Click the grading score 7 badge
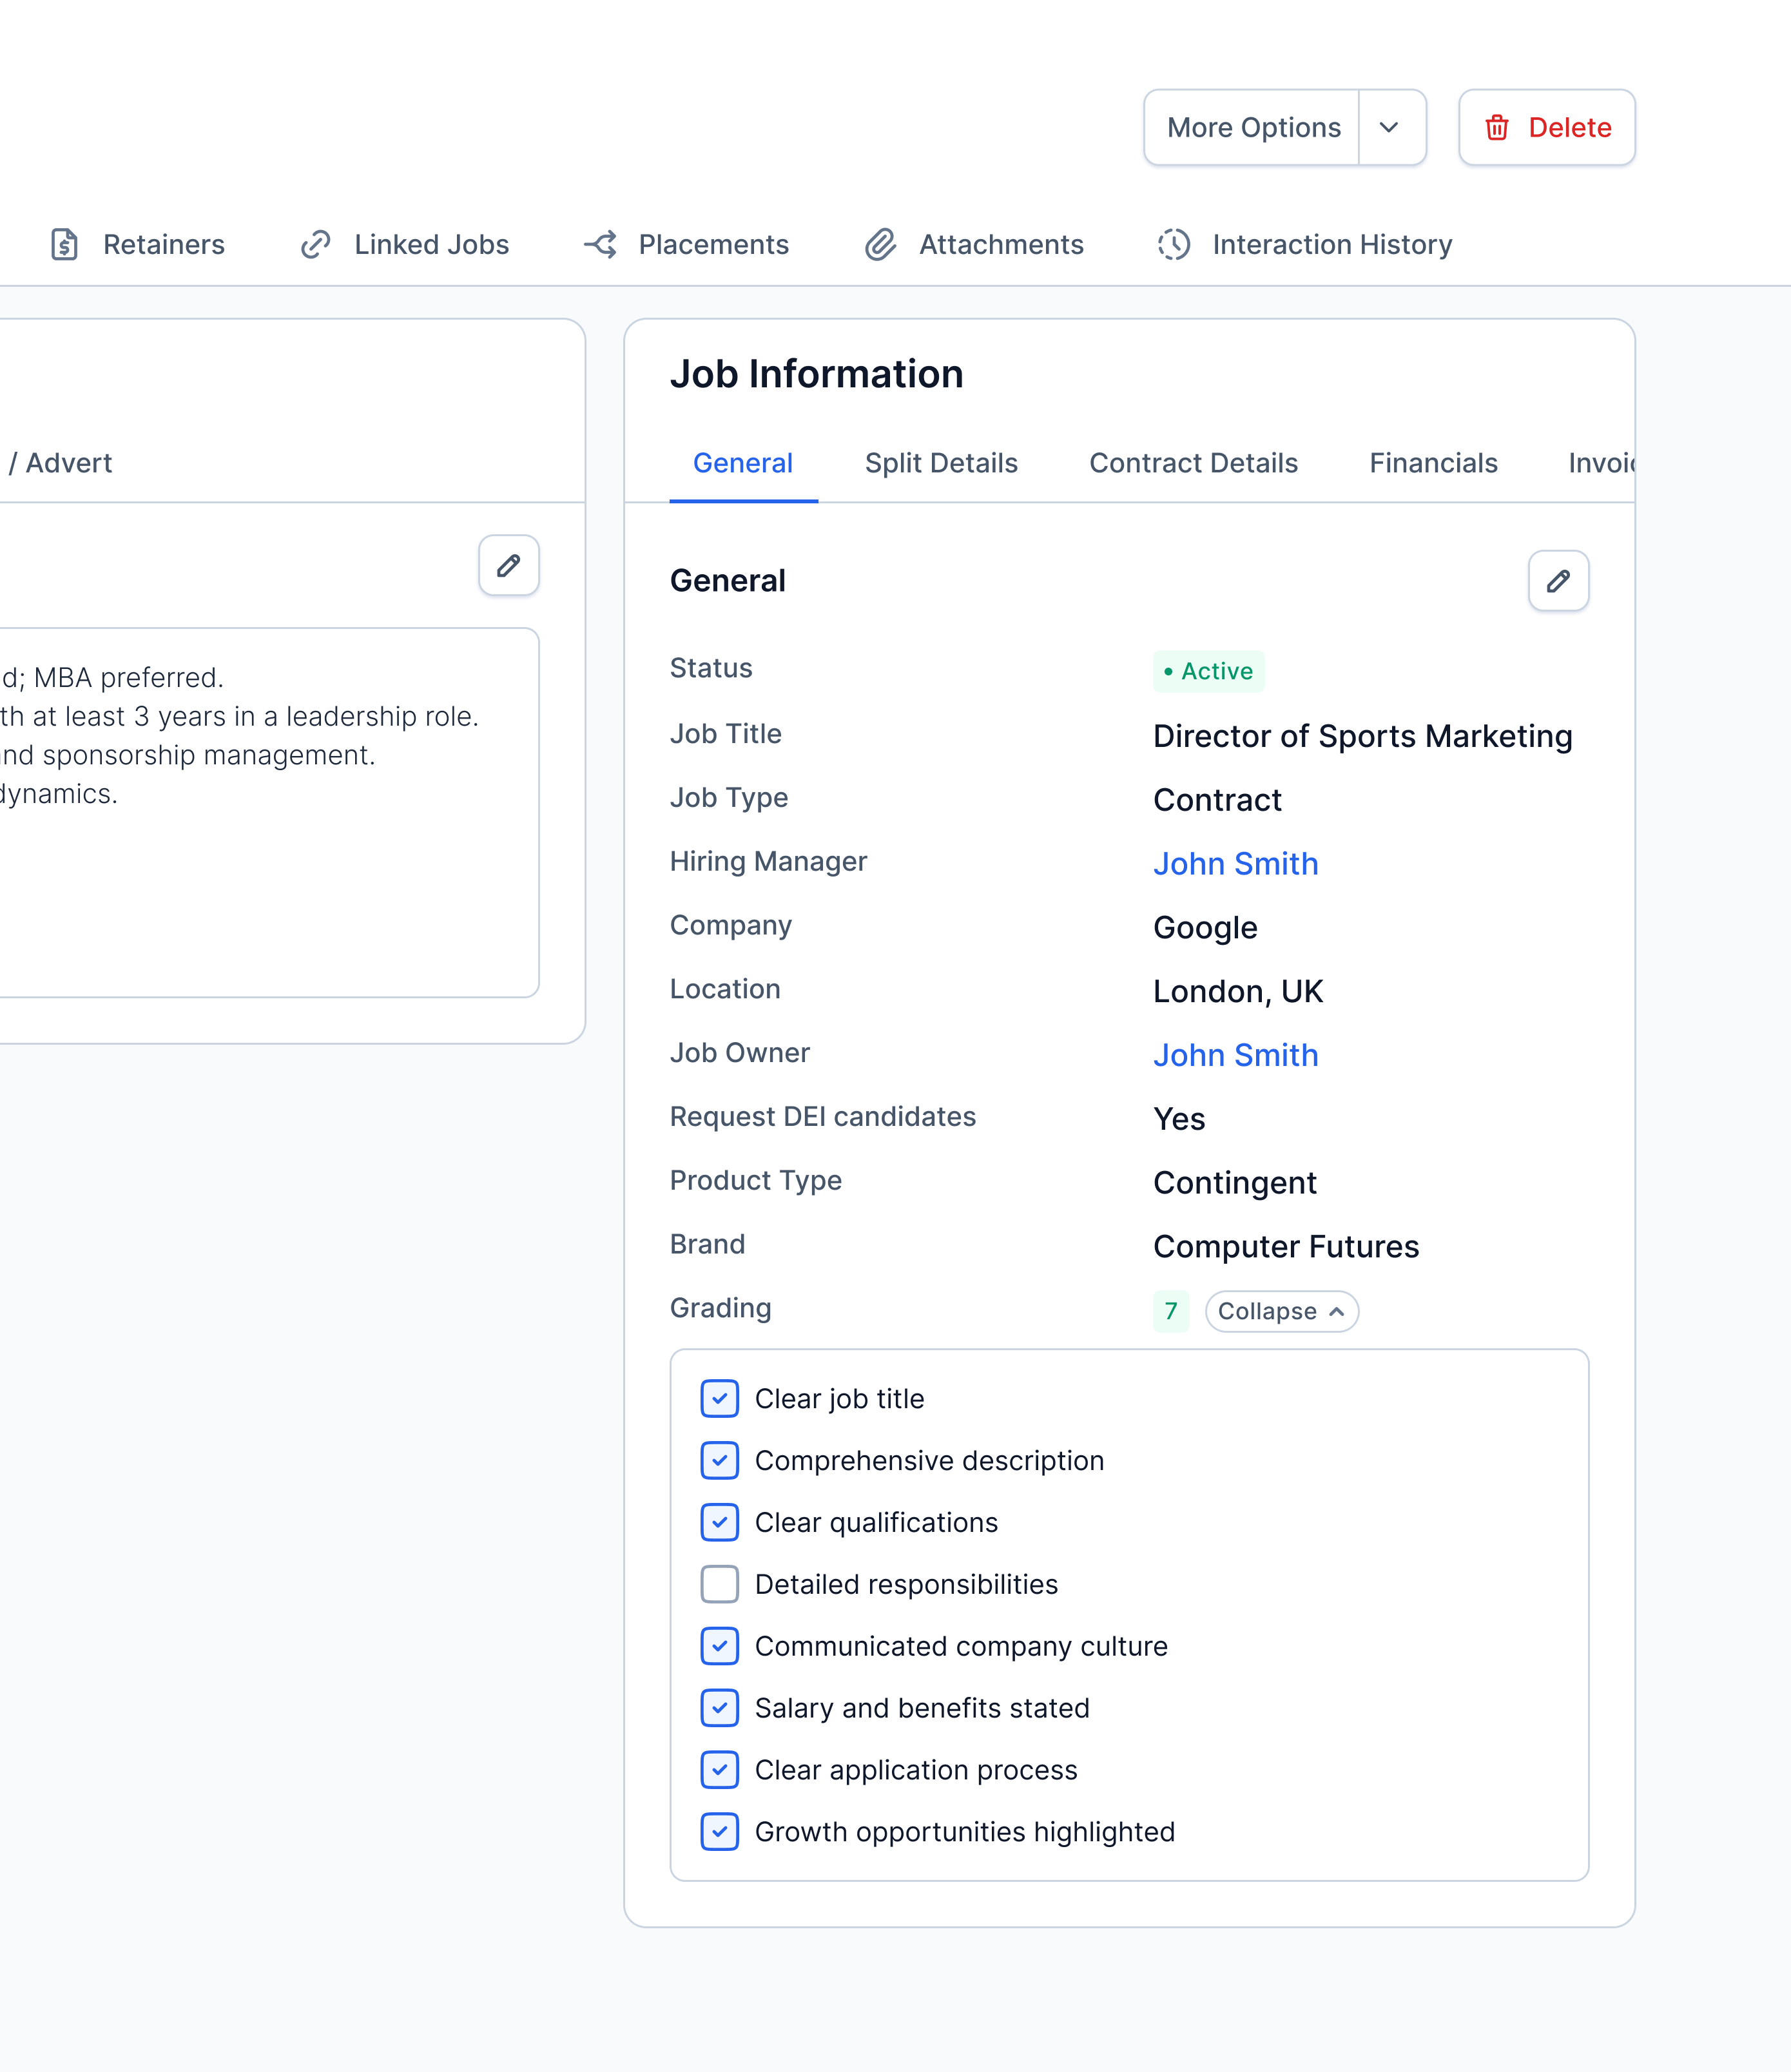The width and height of the screenshot is (1791, 2072). pos(1170,1311)
